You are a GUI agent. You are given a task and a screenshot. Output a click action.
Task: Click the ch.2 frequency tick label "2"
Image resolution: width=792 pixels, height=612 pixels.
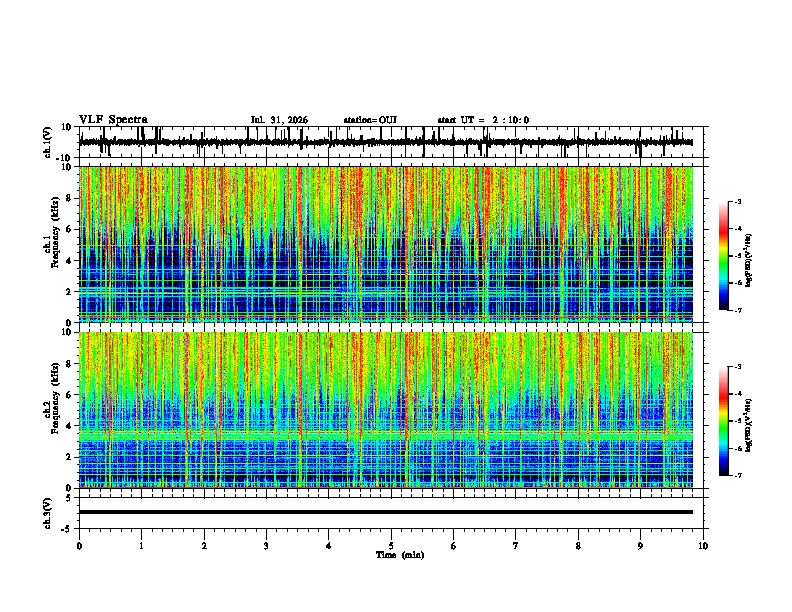(x=70, y=457)
